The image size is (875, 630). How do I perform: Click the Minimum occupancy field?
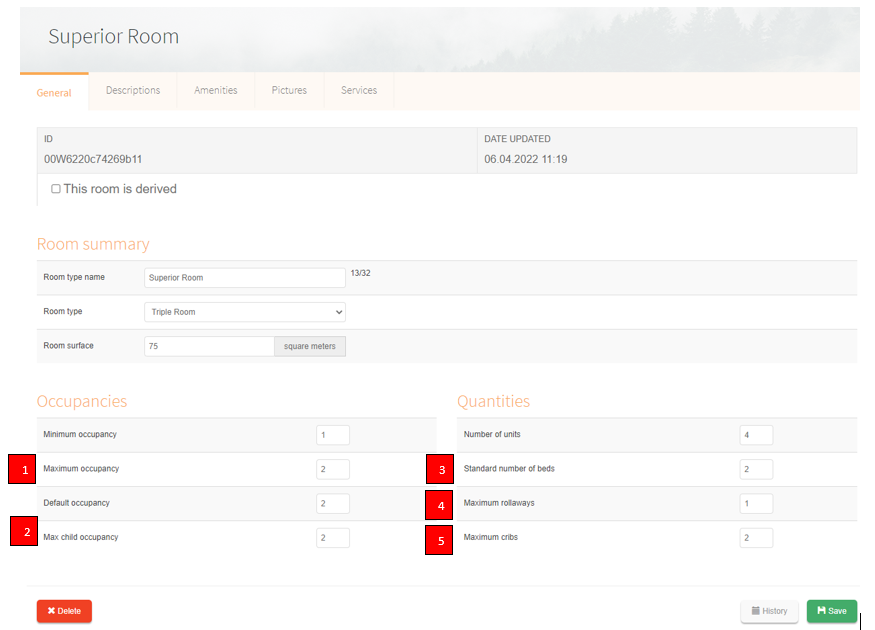[x=333, y=435]
